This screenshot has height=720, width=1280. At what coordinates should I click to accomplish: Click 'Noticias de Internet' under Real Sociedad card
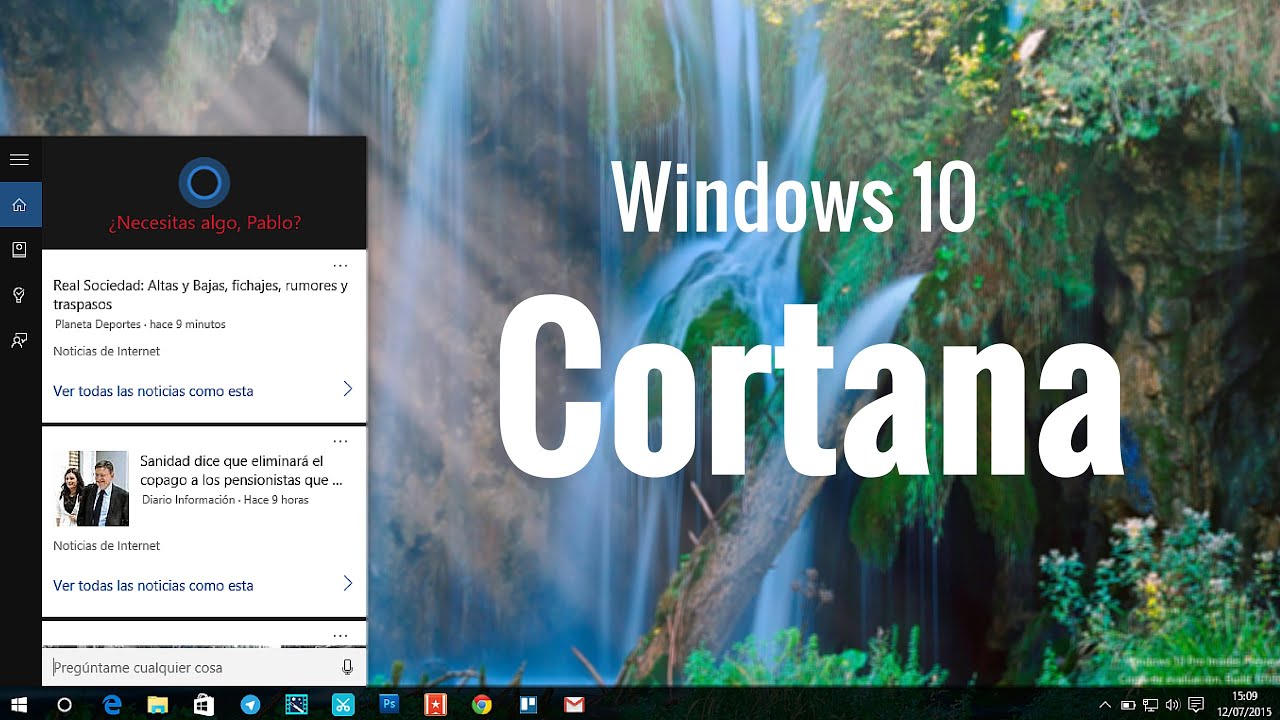(106, 351)
